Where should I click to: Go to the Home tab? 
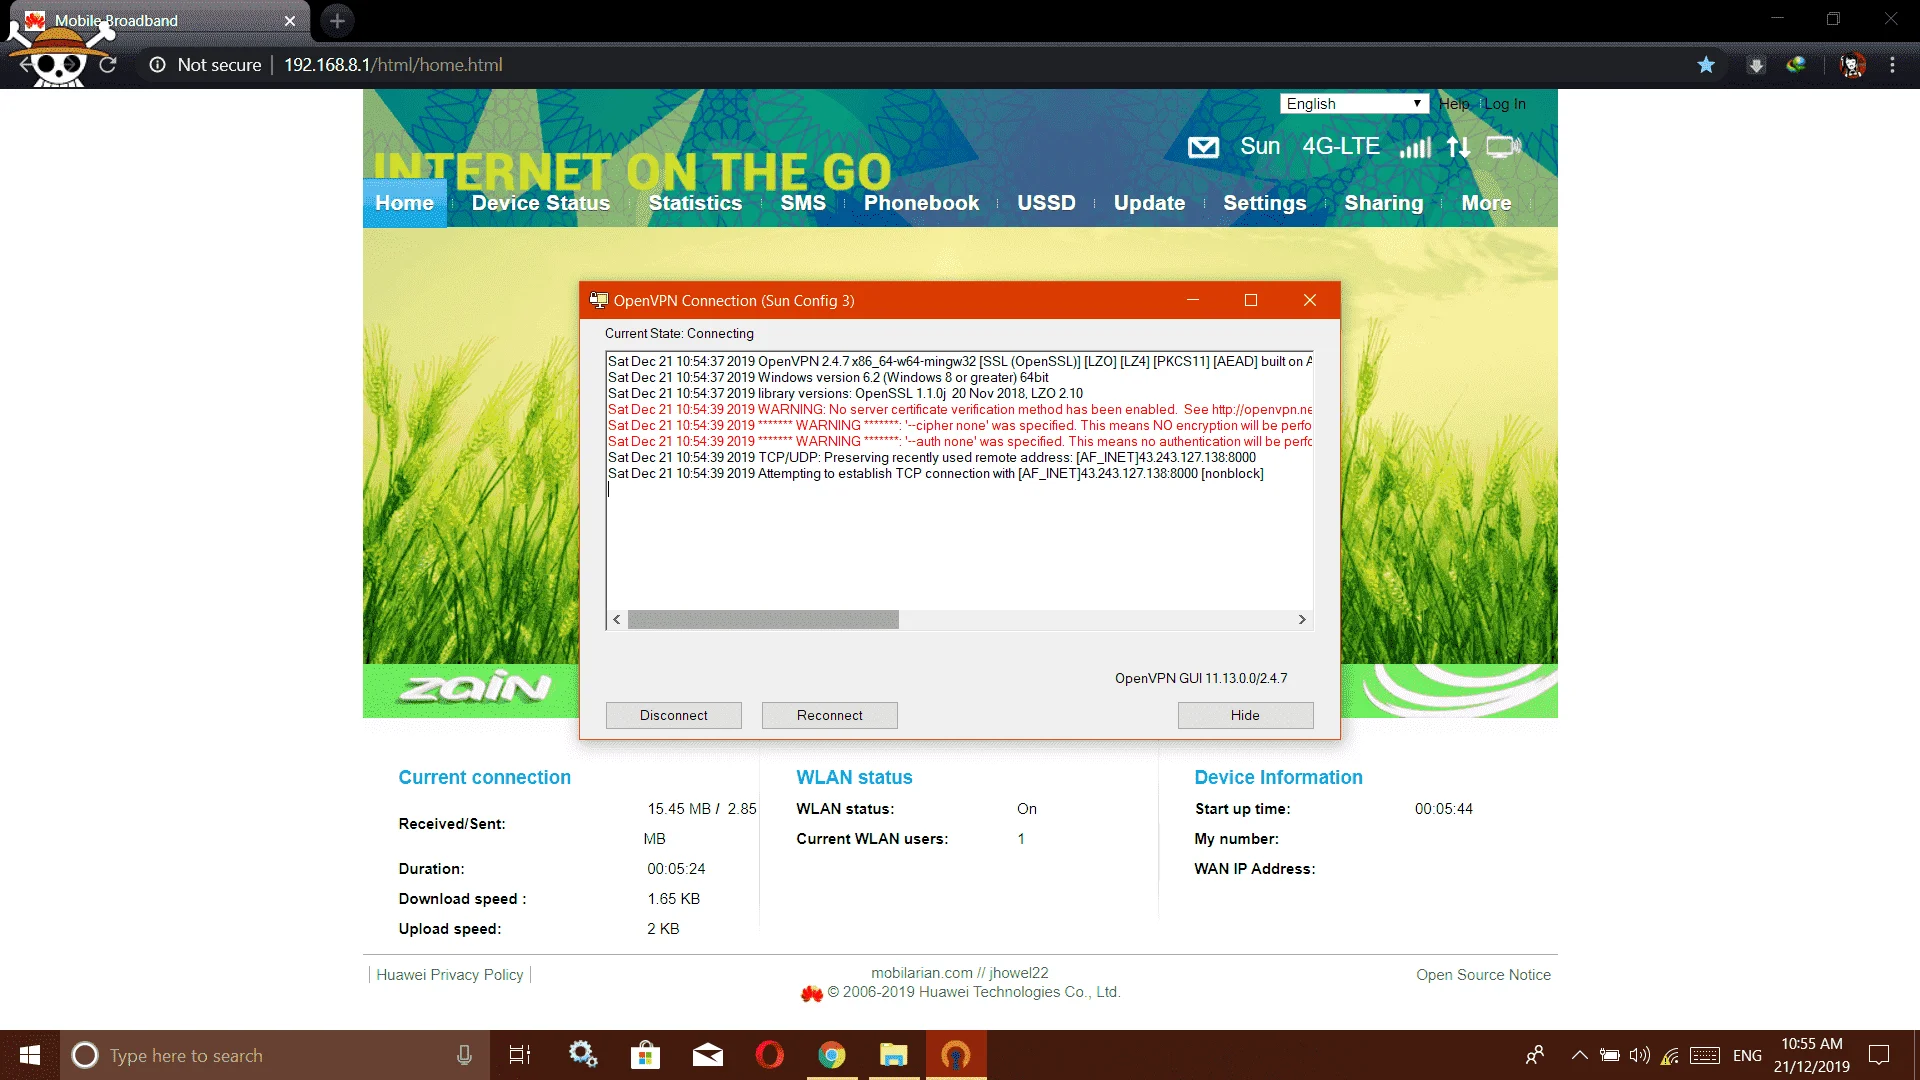coord(404,203)
